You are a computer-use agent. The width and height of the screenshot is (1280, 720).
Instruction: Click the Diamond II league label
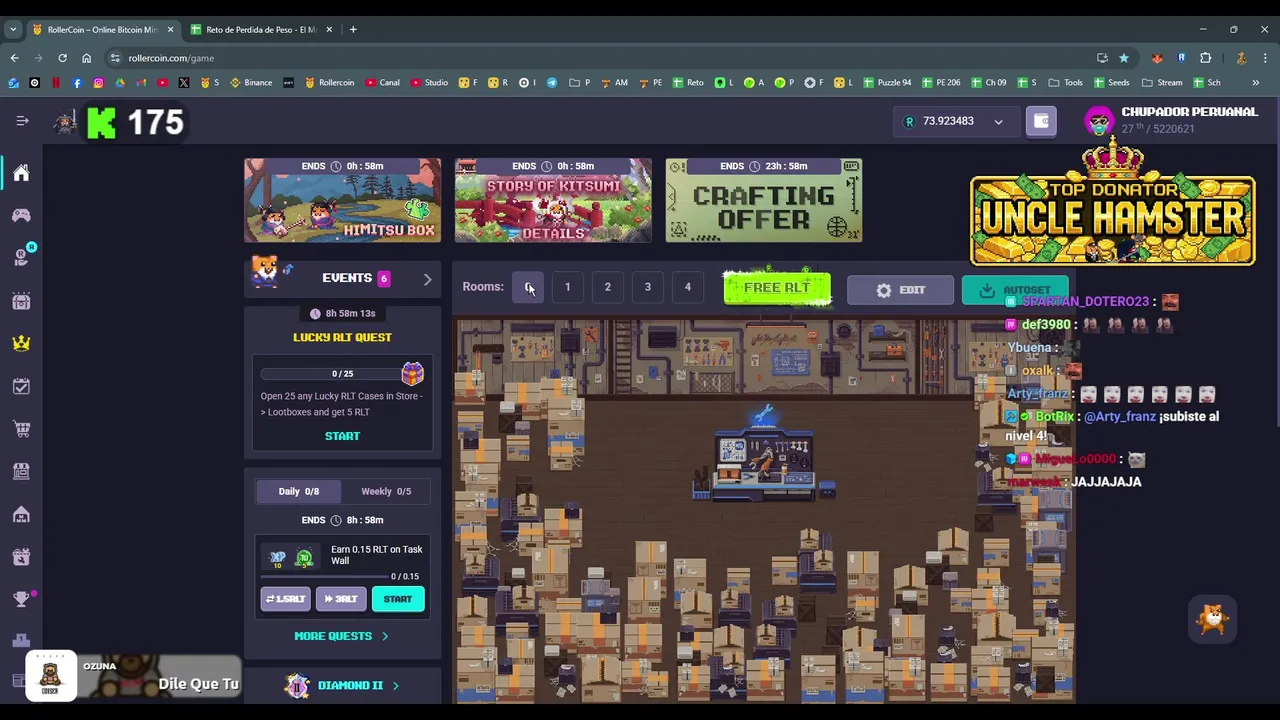(350, 686)
